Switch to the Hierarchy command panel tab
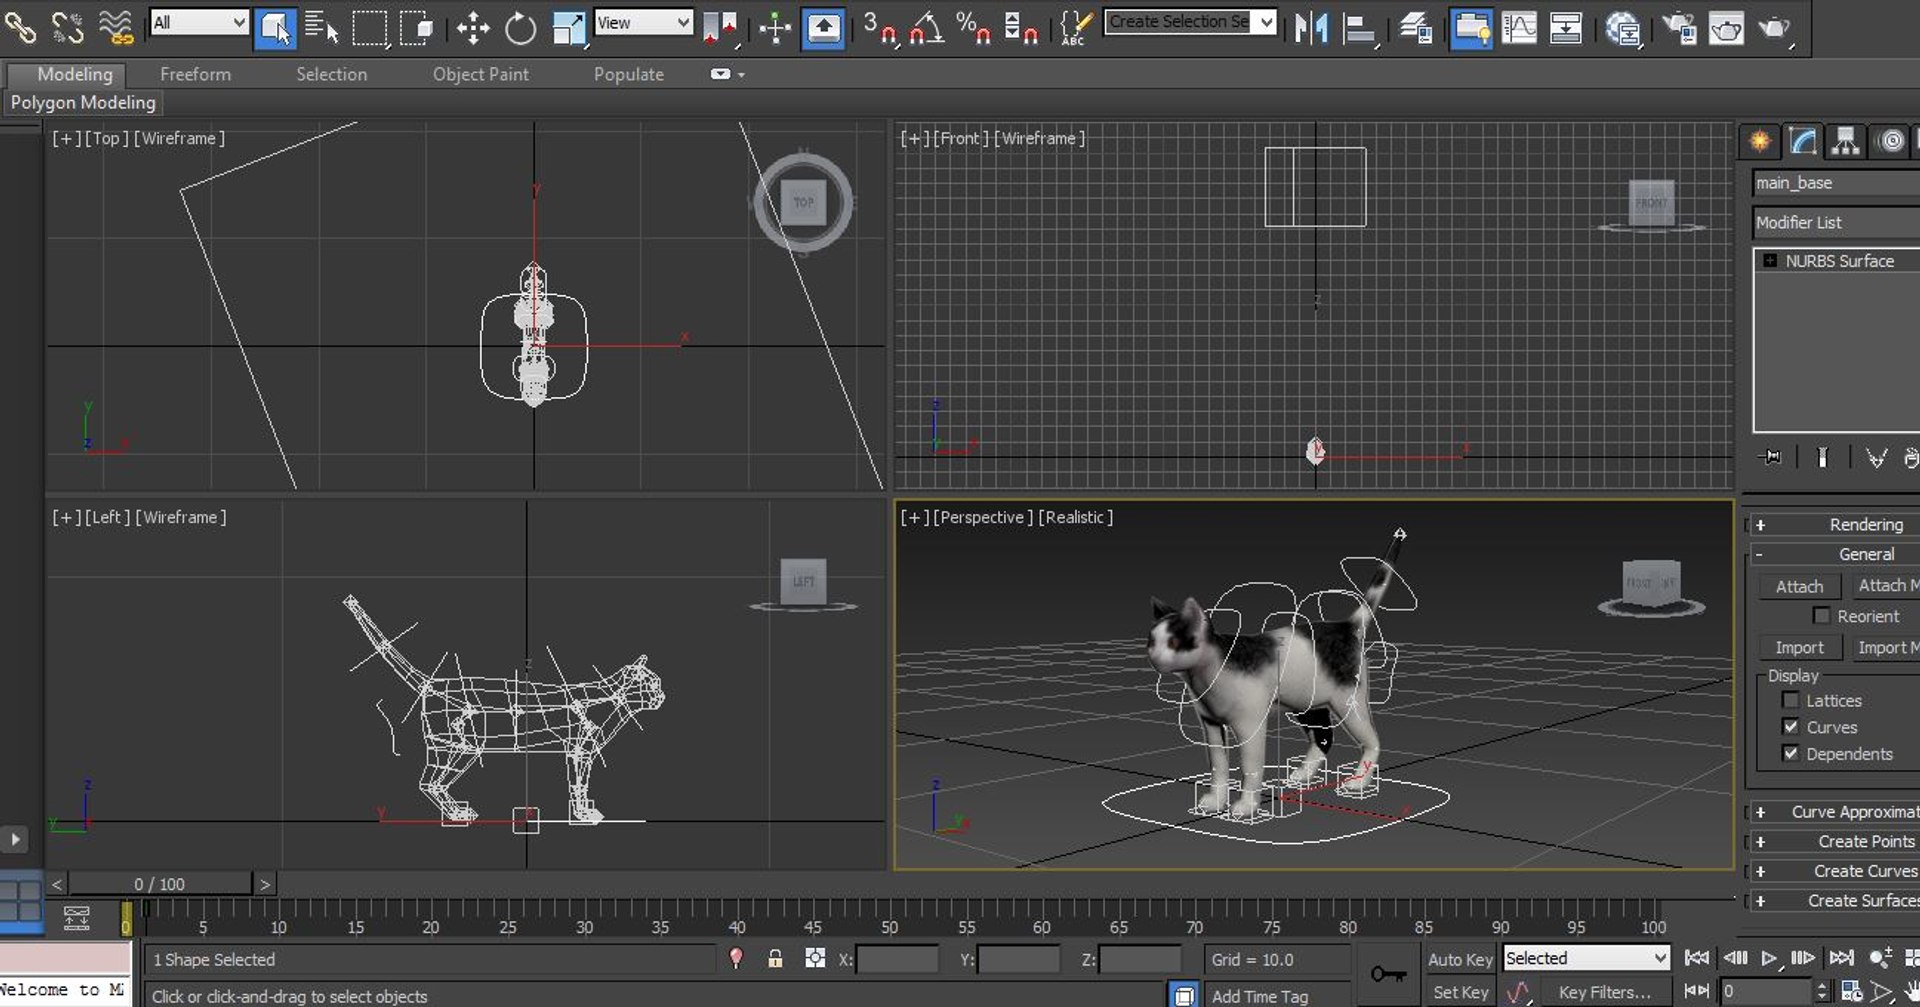 click(1846, 141)
